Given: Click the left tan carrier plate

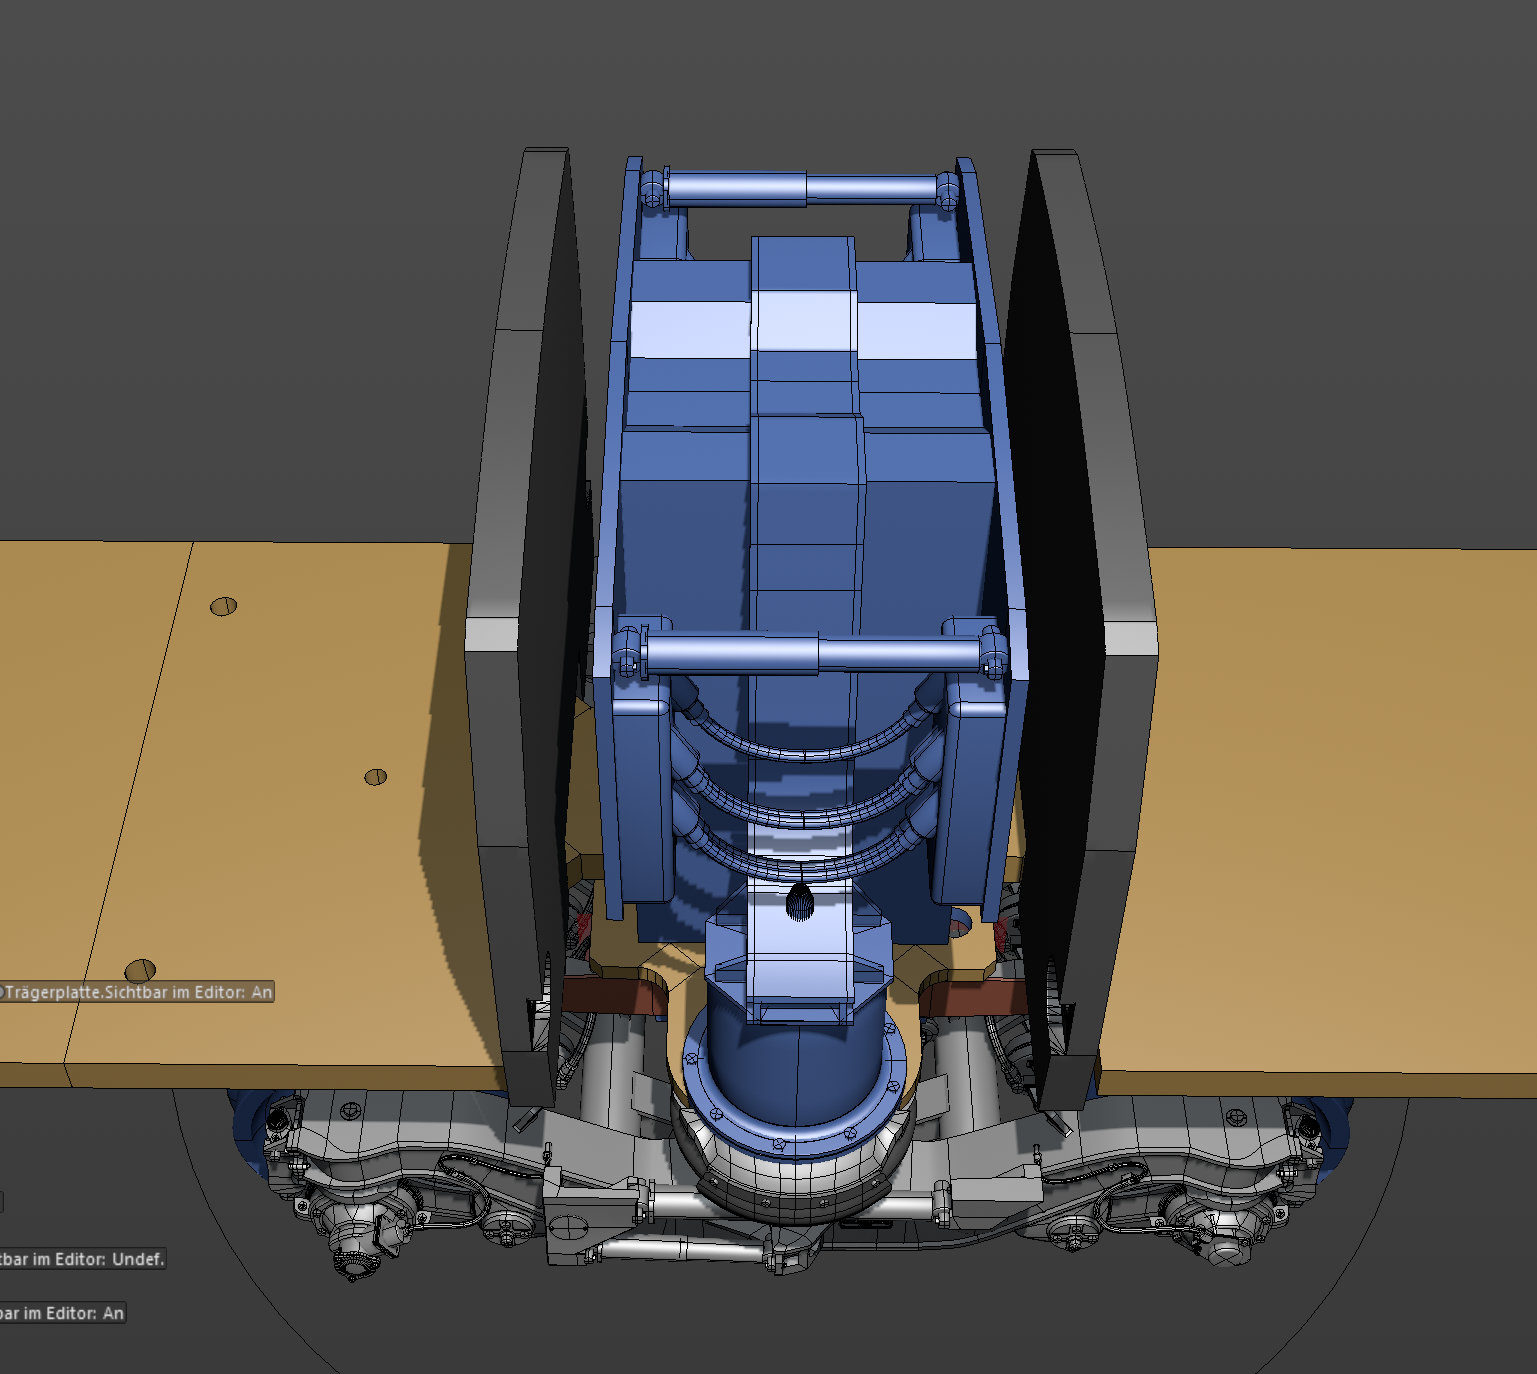Looking at the screenshot, I should [240, 810].
